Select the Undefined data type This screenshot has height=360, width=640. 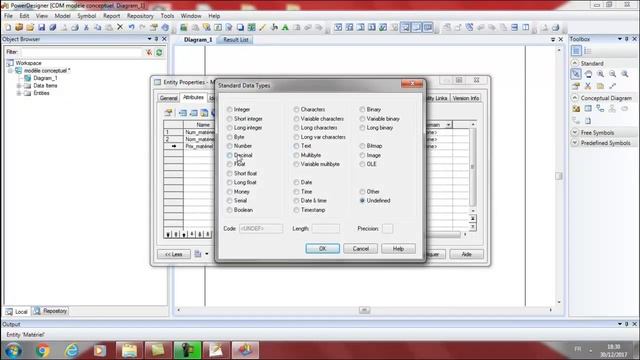click(x=375, y=201)
